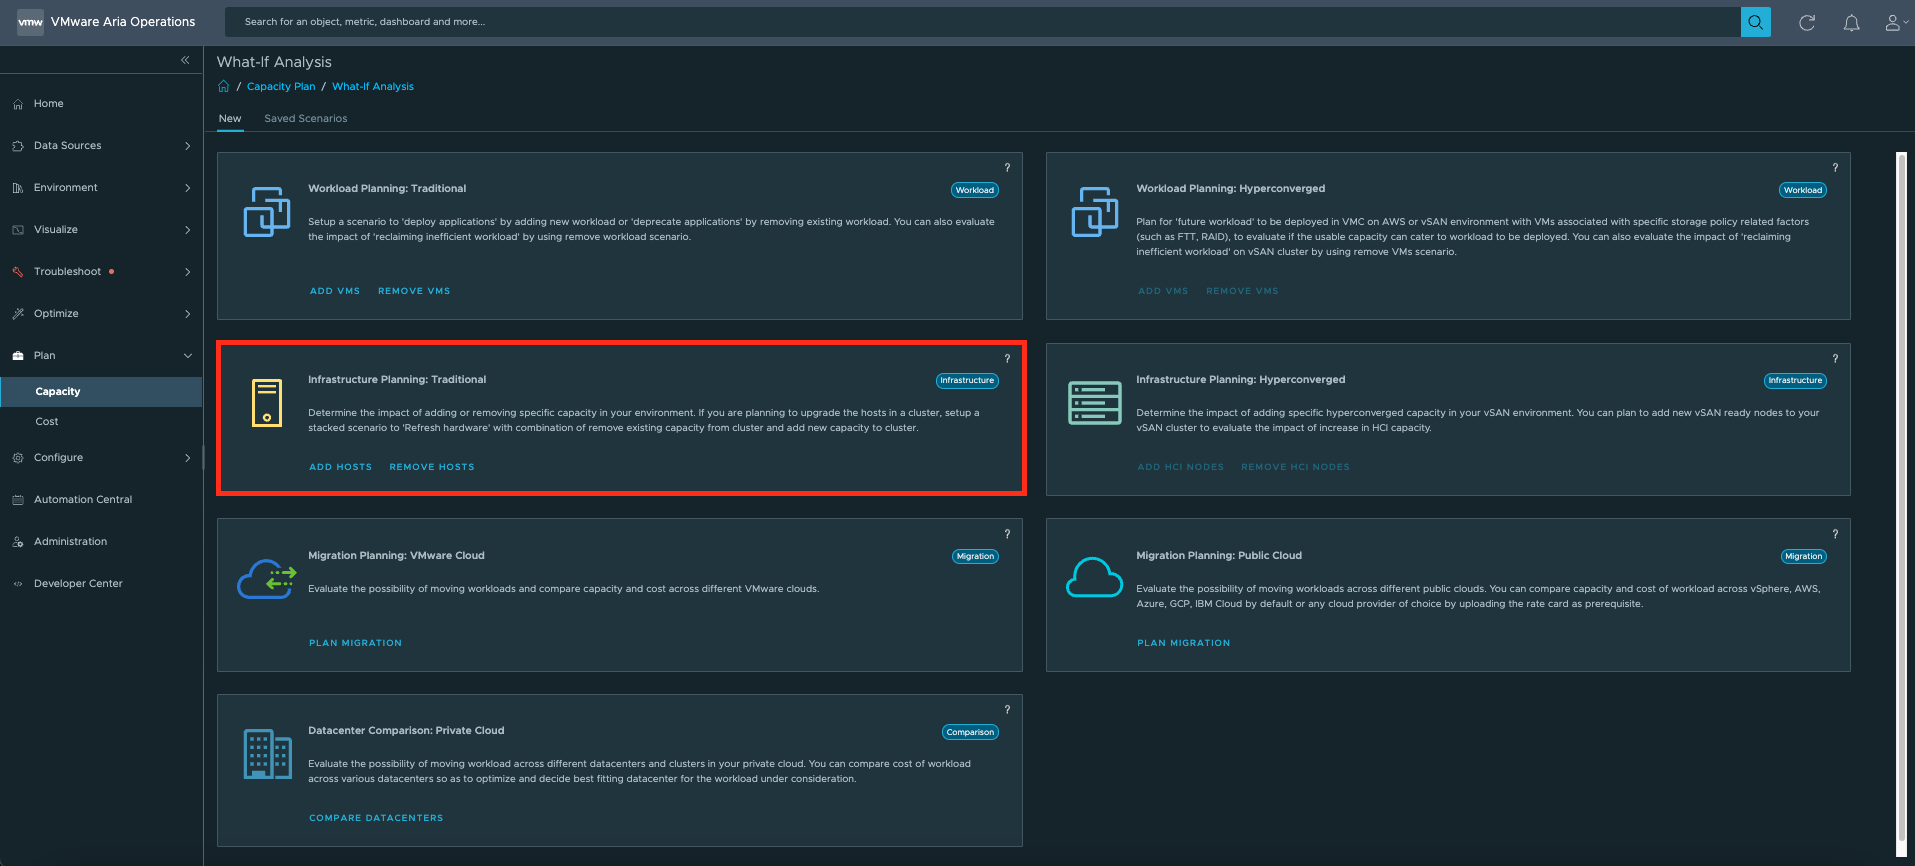Expand the Data Sources menu chevron
The width and height of the screenshot is (1915, 866).
pos(187,146)
